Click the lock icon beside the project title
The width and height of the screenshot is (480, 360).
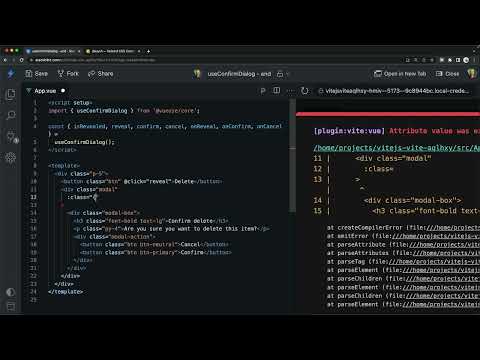(280, 74)
